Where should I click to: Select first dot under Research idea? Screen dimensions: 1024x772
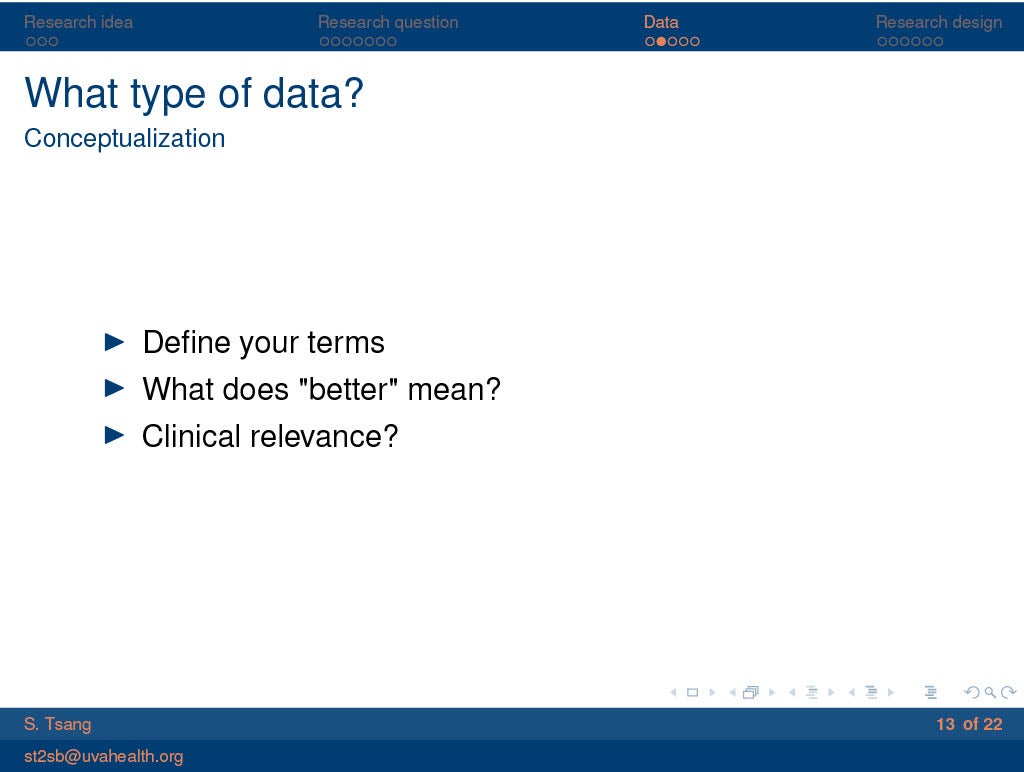(30, 42)
